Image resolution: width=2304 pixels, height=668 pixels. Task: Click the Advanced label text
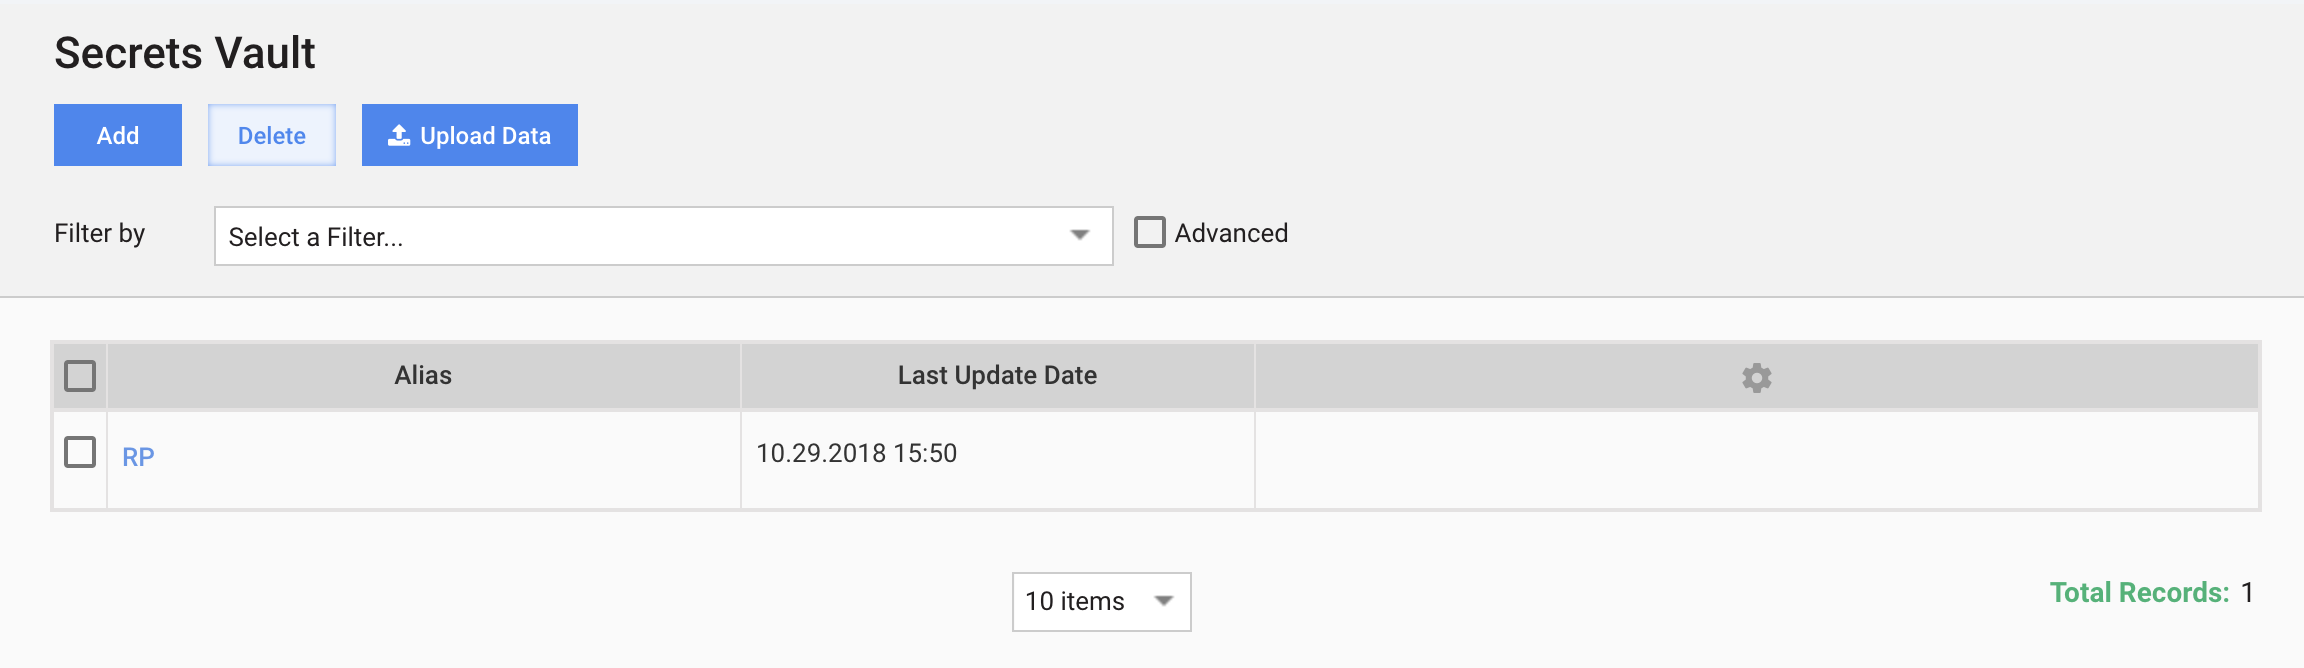1231,233
